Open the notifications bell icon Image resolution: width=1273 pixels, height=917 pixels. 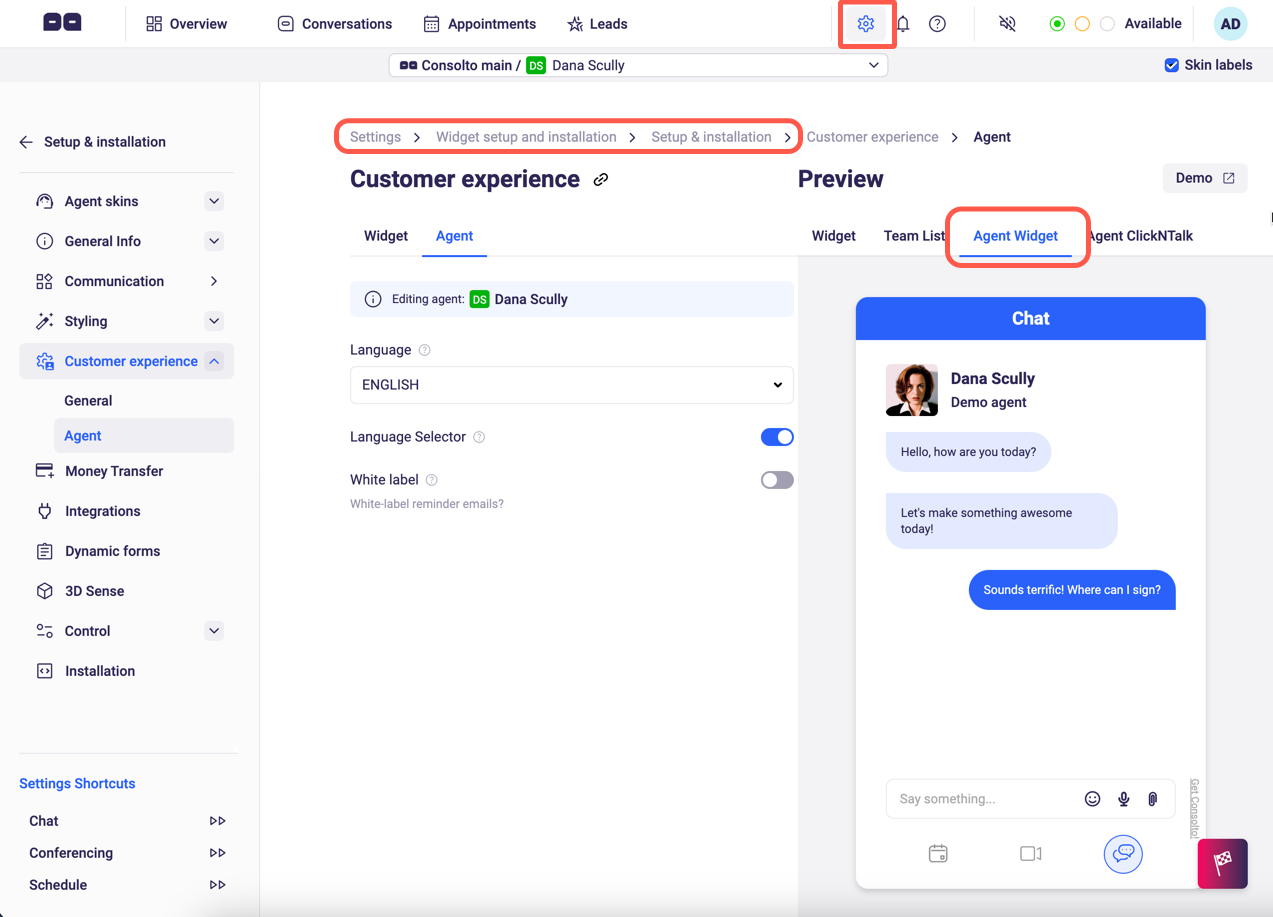pos(902,23)
